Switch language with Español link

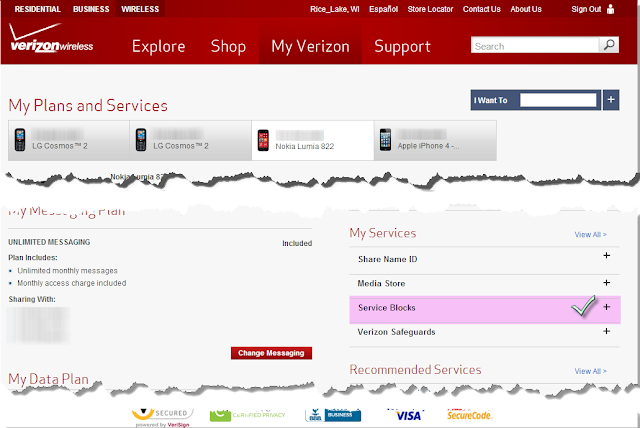tap(383, 9)
